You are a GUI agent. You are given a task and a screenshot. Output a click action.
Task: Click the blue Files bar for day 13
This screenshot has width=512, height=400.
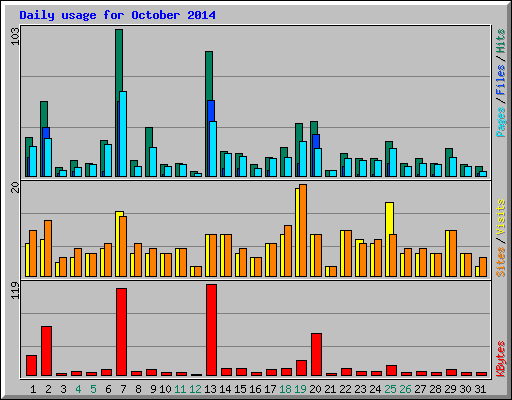click(x=211, y=110)
